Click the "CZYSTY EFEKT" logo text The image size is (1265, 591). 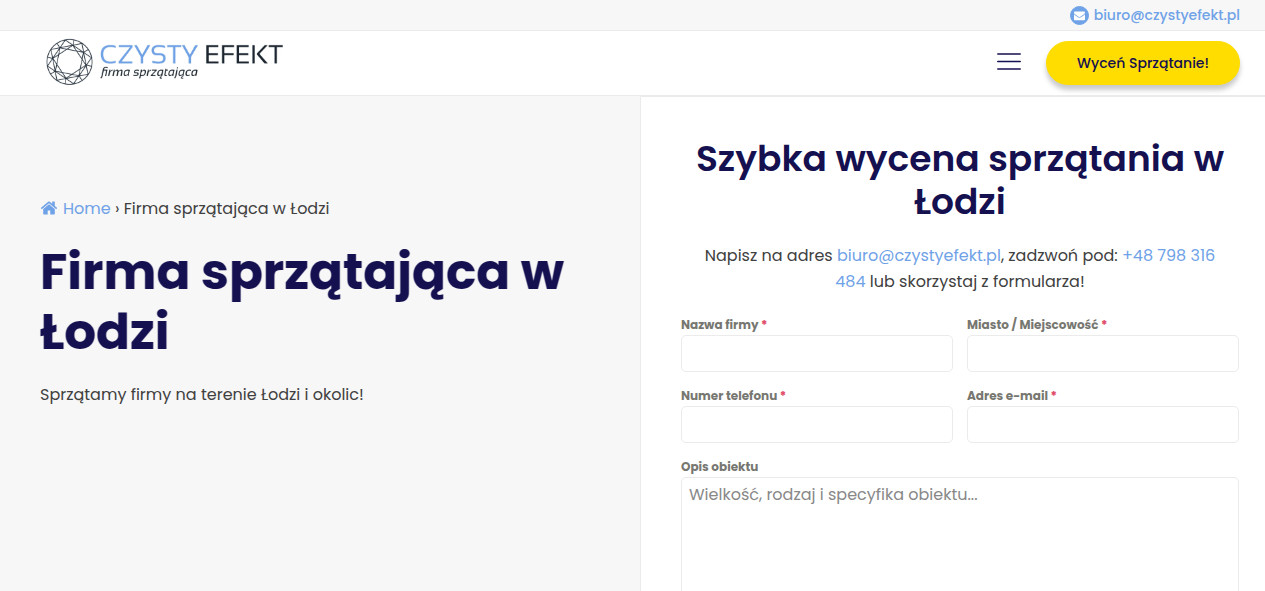click(191, 54)
